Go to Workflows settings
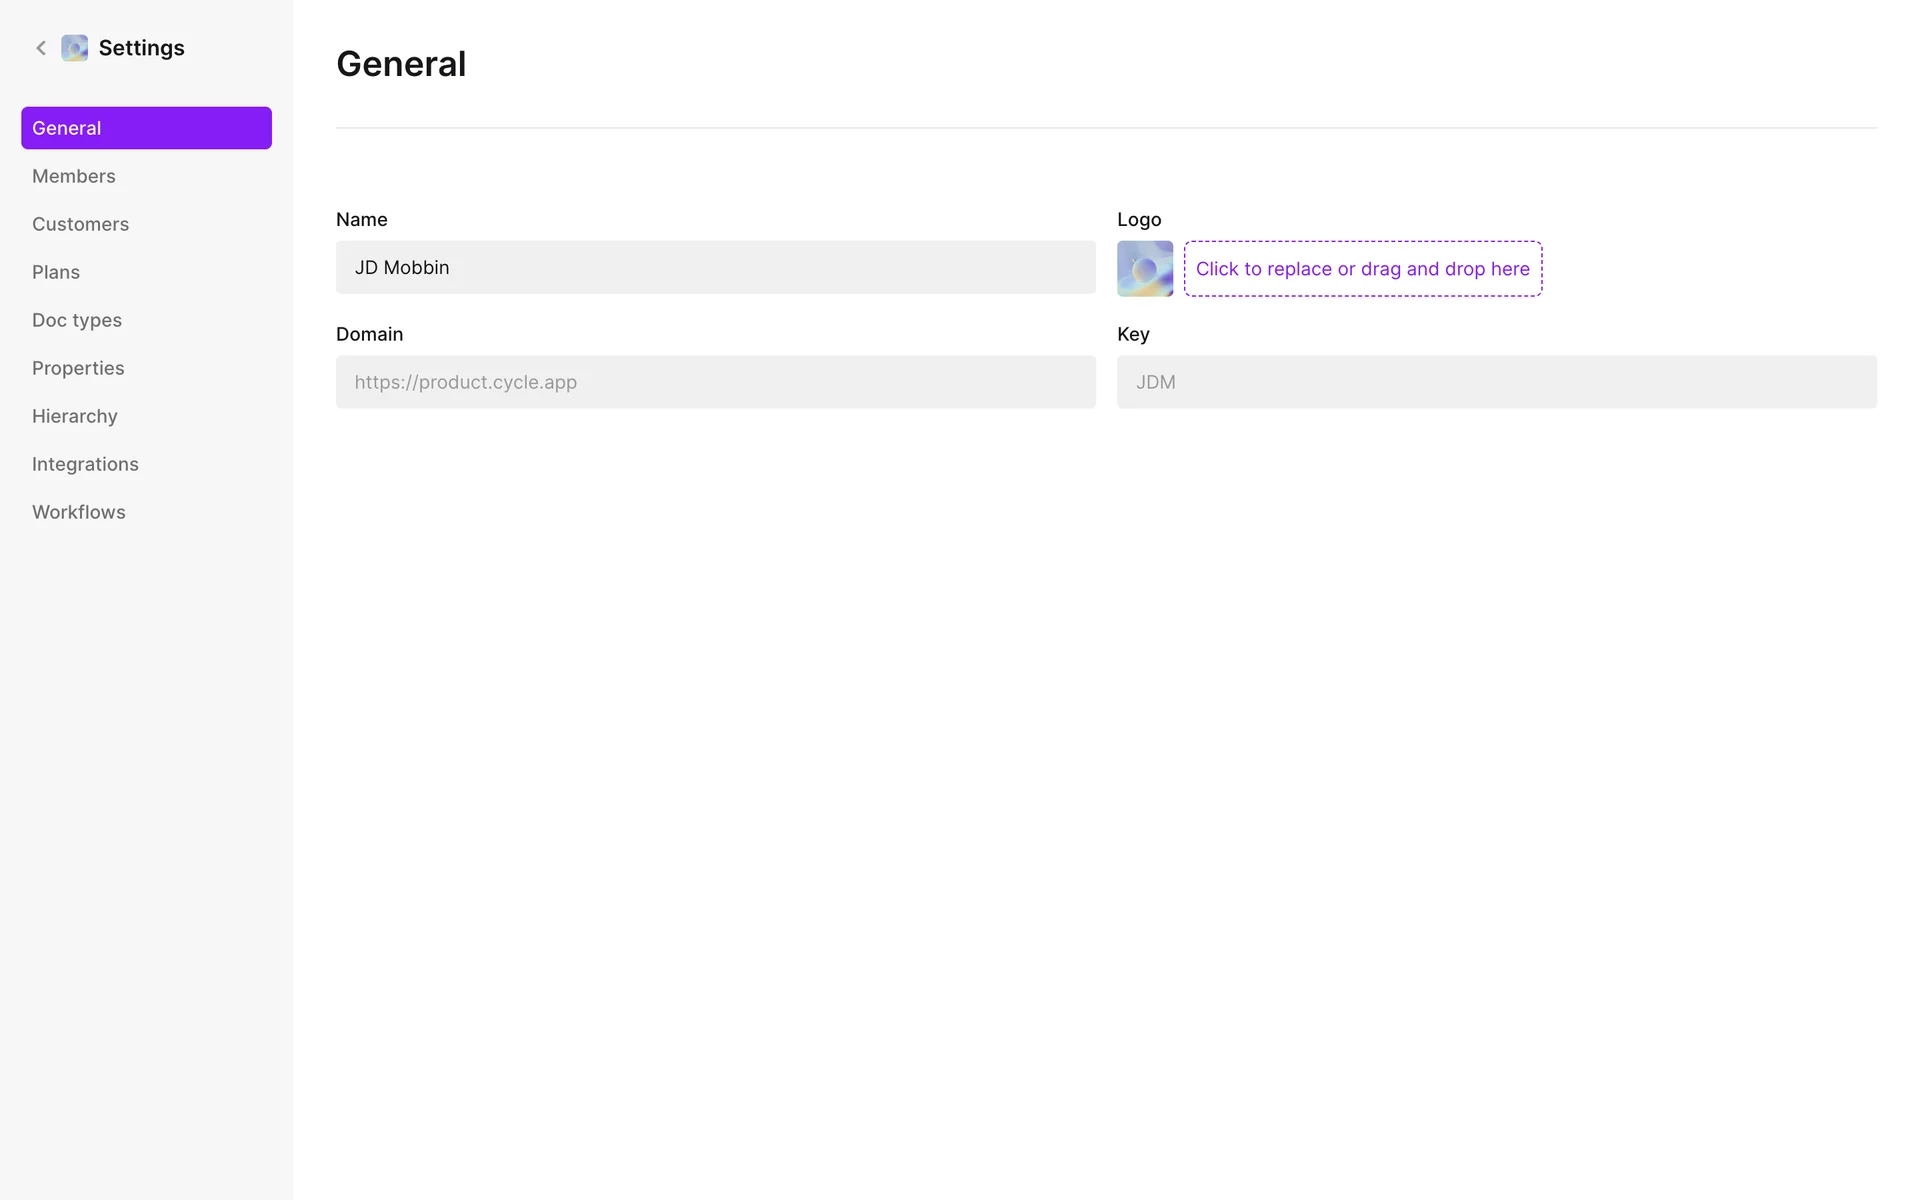This screenshot has height=1200, width=1920. [x=79, y=512]
